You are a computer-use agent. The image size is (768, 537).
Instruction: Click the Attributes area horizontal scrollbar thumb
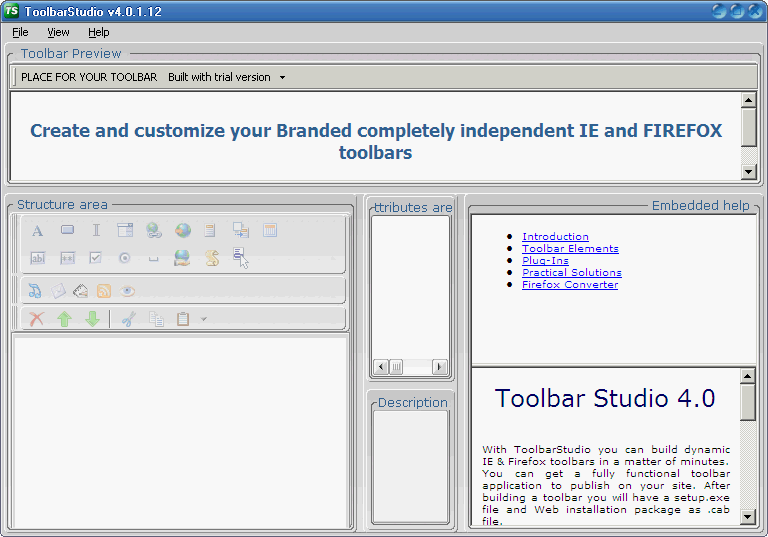(396, 366)
